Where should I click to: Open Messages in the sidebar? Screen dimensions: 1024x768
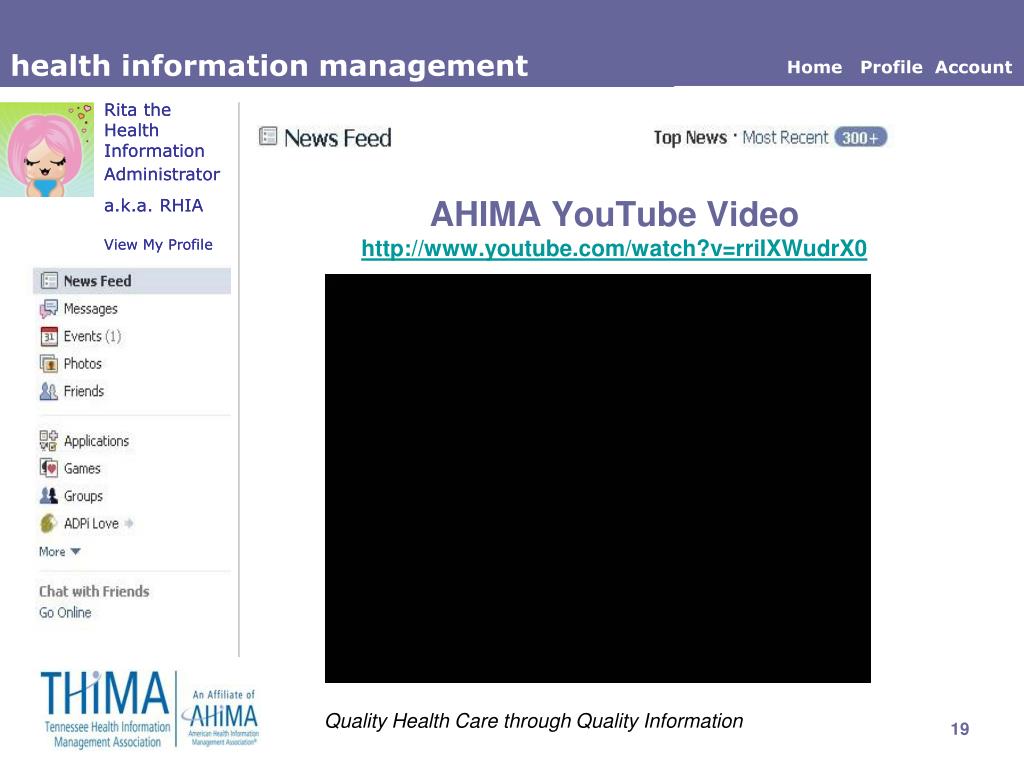click(x=90, y=309)
